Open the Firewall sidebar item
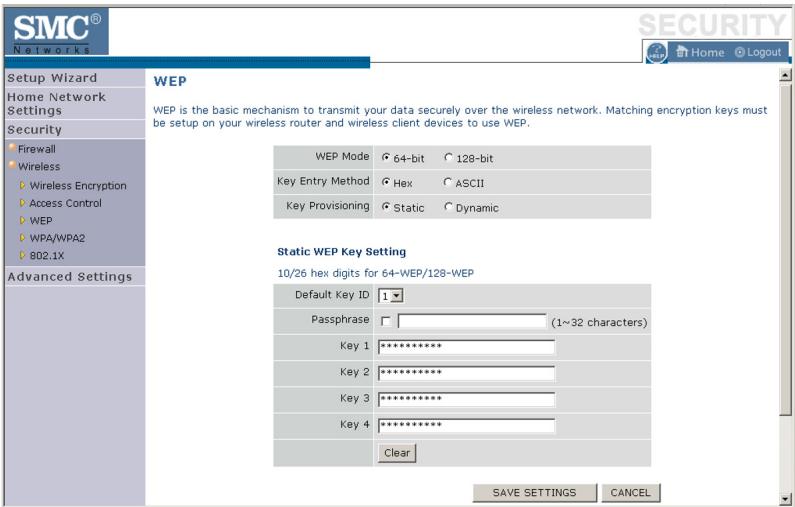 coord(37,149)
